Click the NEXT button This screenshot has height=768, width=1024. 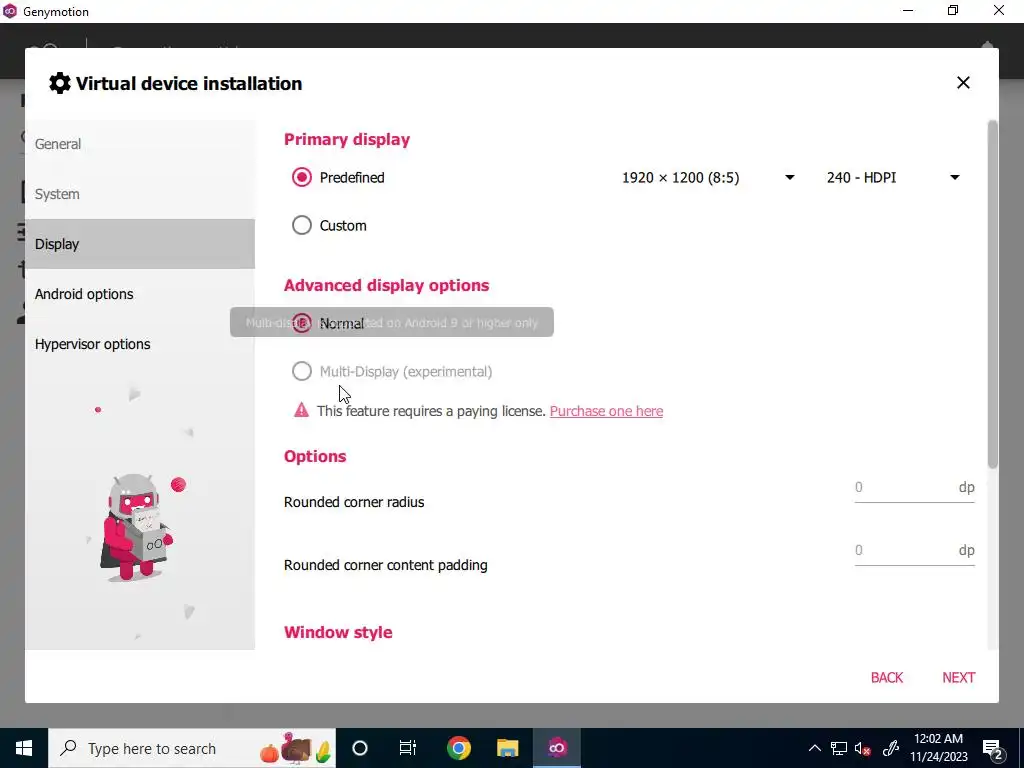tap(958, 677)
